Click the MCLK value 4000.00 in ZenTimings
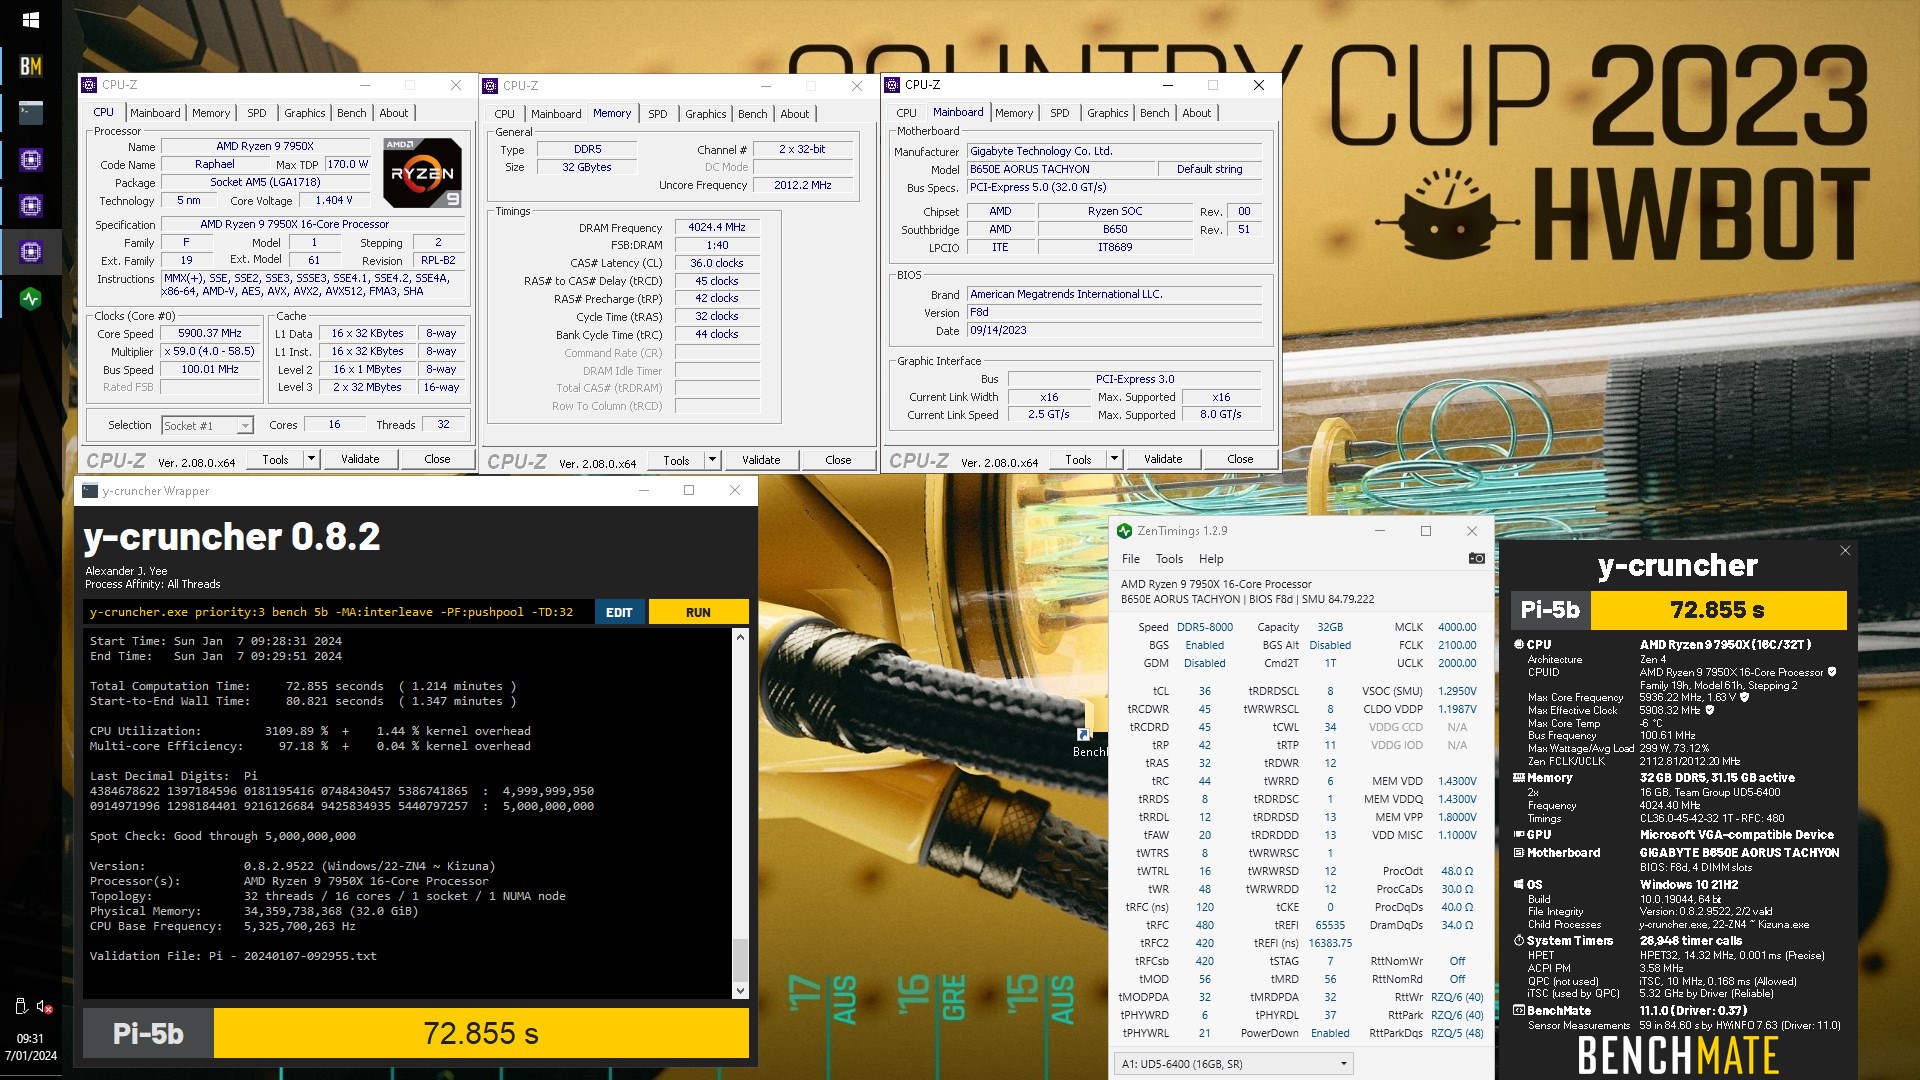 (x=1457, y=627)
